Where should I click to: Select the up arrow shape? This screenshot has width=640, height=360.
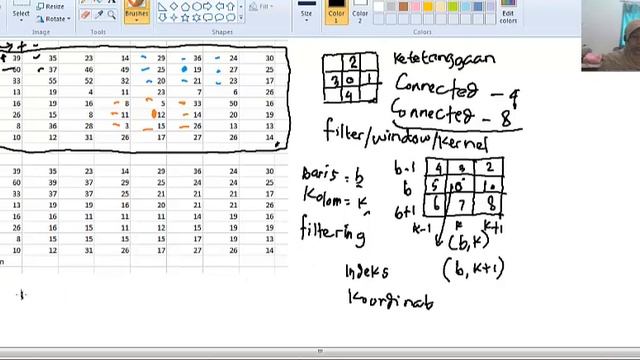click(231, 7)
